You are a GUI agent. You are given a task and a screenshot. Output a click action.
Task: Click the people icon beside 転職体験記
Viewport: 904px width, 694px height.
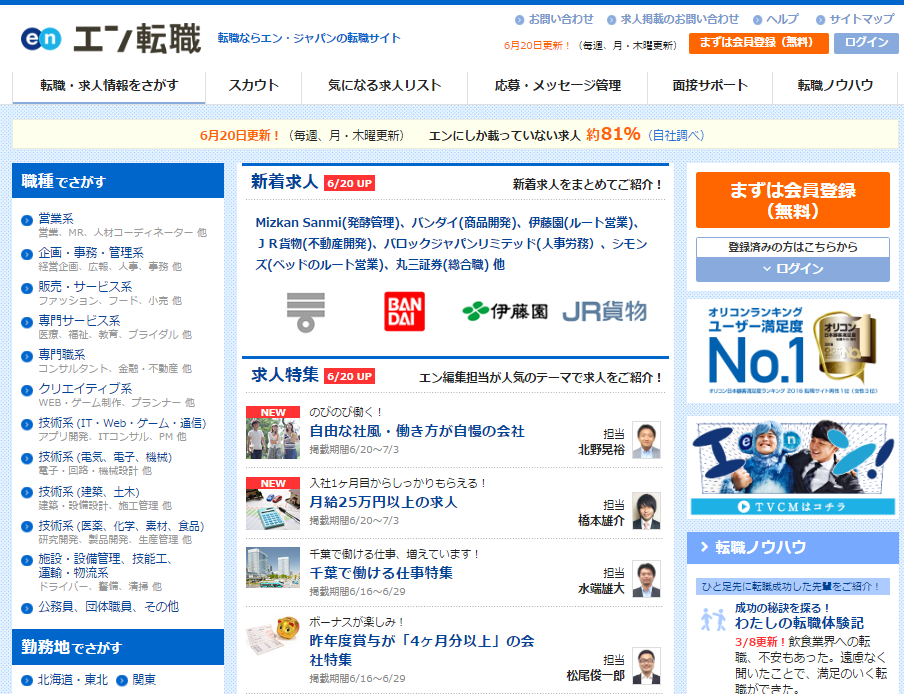(713, 618)
